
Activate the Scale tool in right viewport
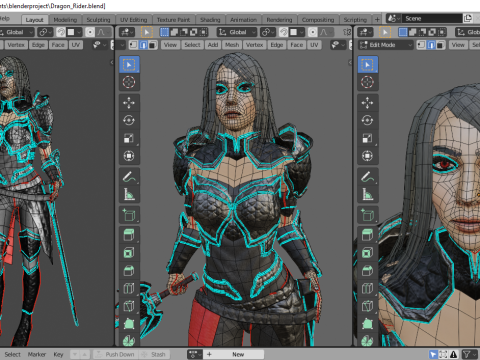(367, 138)
